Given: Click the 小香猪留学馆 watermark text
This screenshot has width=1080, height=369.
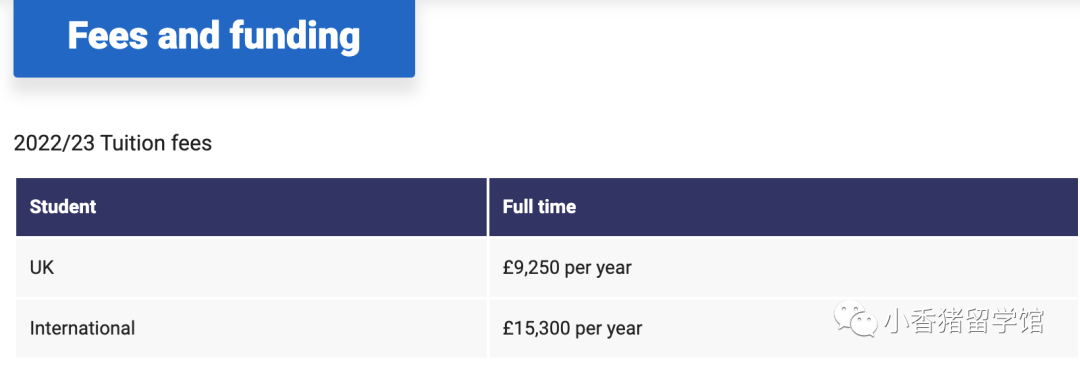Looking at the screenshot, I should (x=964, y=321).
